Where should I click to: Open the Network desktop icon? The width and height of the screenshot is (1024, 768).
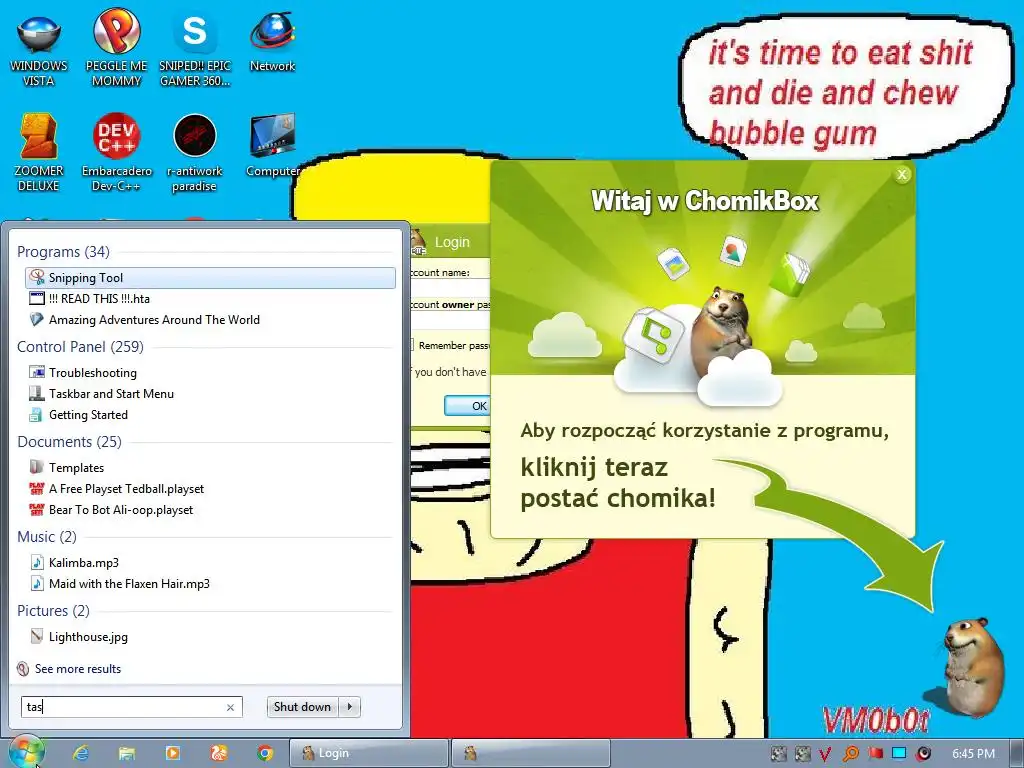pyautogui.click(x=272, y=42)
